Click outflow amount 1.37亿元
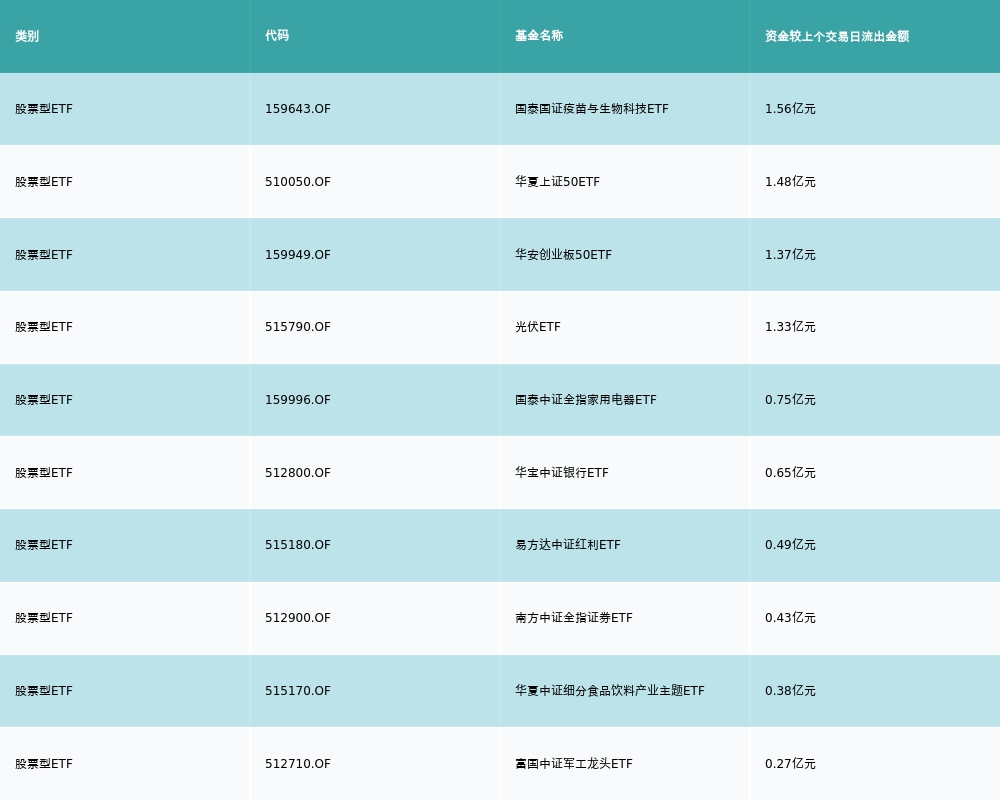Image resolution: width=1000 pixels, height=800 pixels. point(790,255)
